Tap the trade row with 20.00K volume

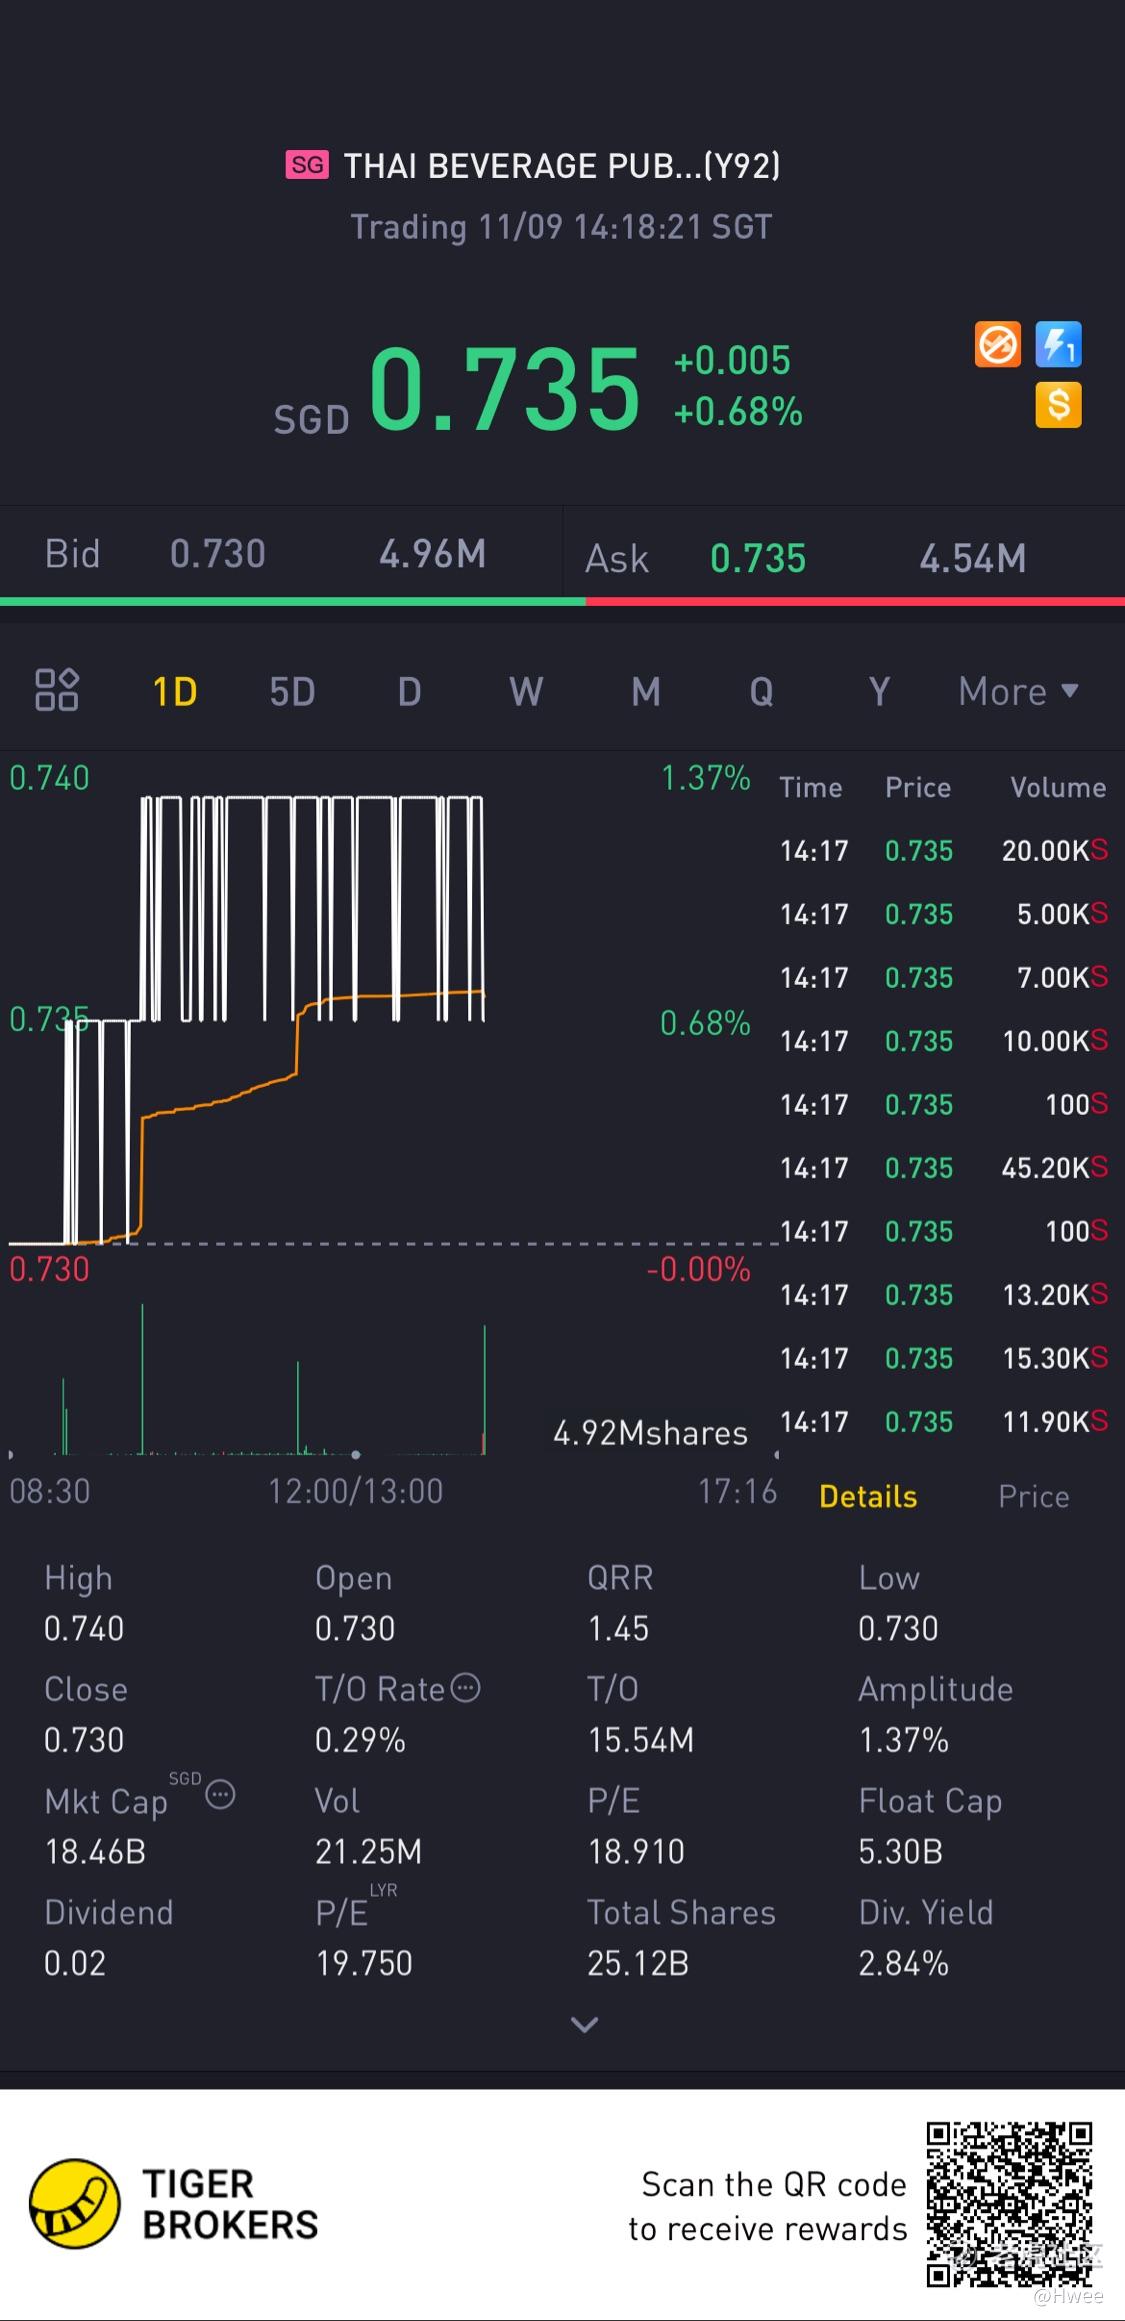pyautogui.click(x=943, y=851)
